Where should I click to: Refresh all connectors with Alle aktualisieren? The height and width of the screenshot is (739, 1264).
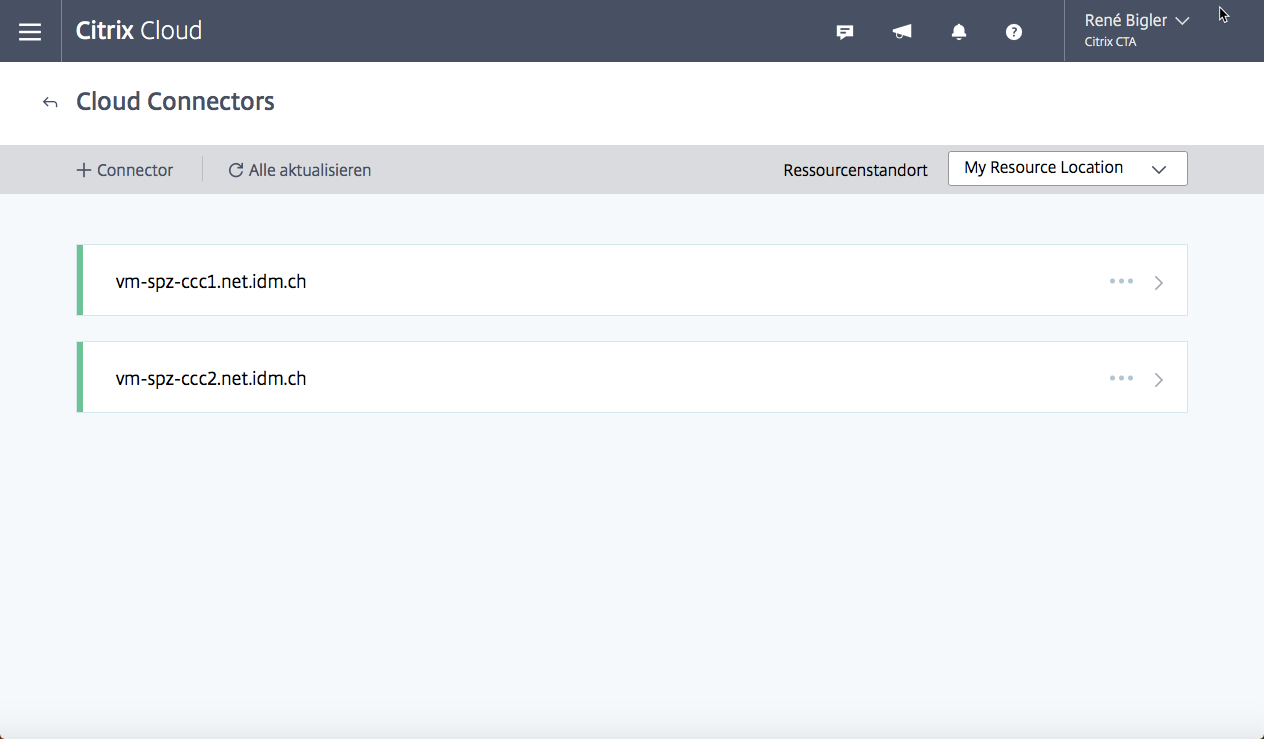click(x=299, y=170)
